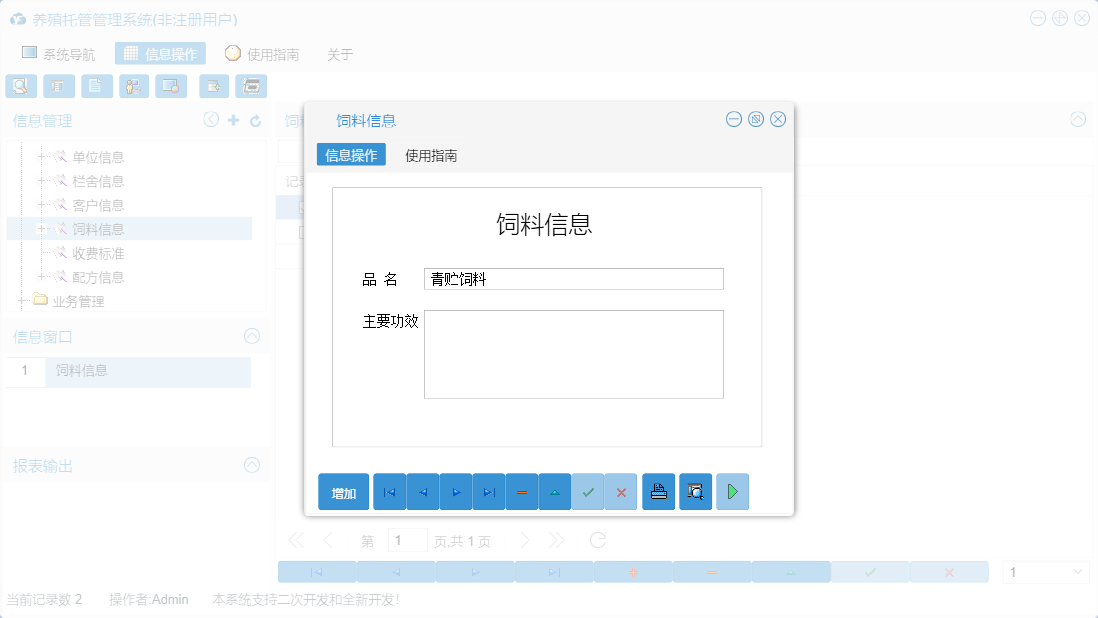Click the previous-record arrow in bottom navigator
1098x618 pixels.
click(396, 573)
